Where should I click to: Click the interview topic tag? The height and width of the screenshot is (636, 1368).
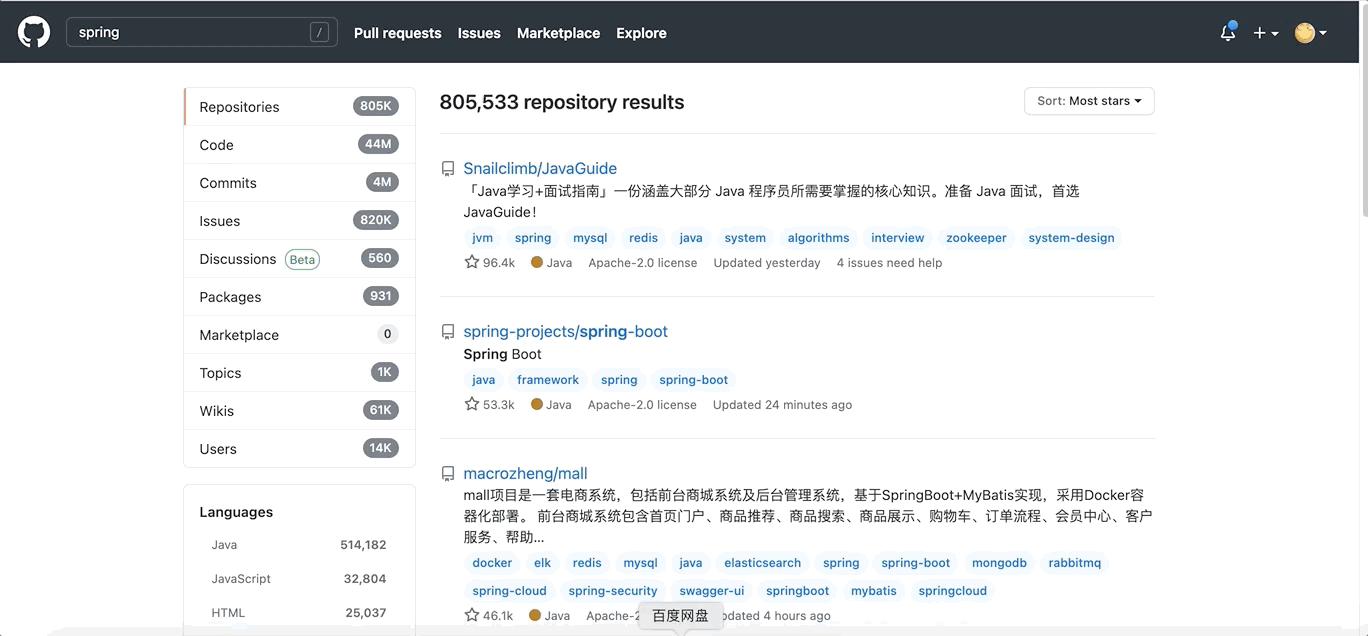(898, 238)
